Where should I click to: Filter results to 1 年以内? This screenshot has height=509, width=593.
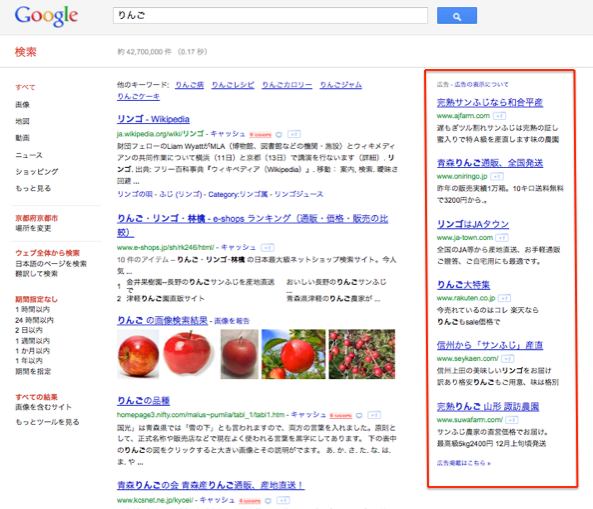click(29, 361)
